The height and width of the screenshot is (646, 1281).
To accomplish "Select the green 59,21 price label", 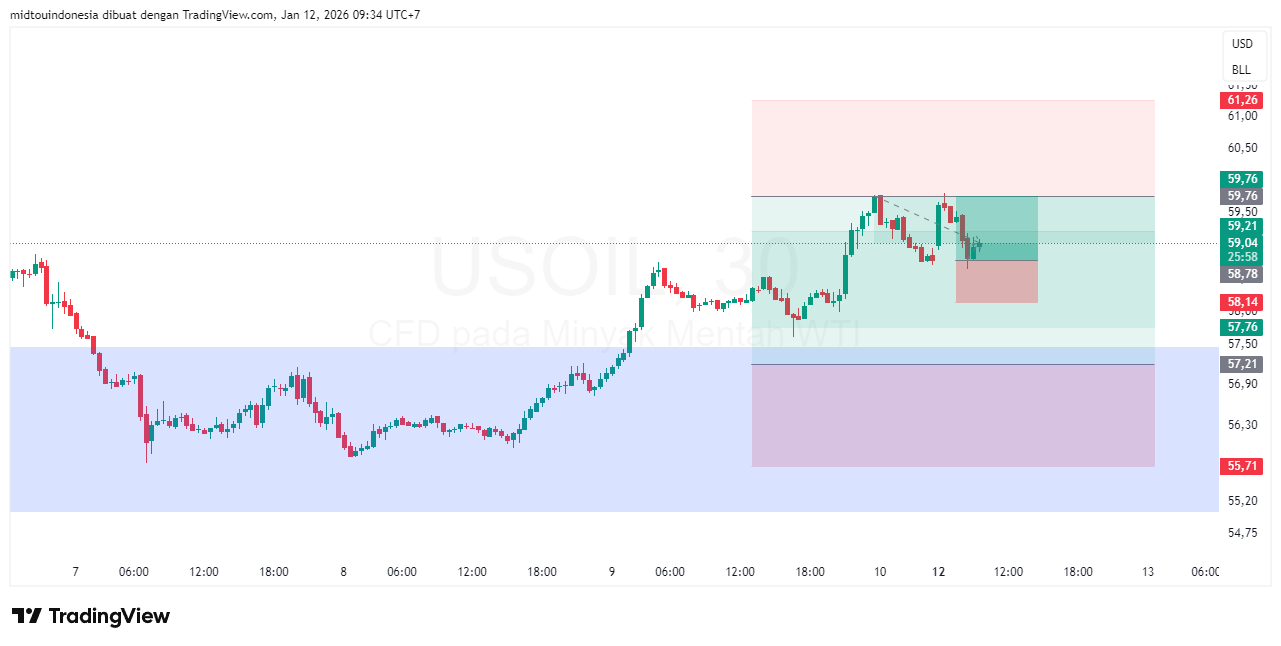I will click(1242, 227).
